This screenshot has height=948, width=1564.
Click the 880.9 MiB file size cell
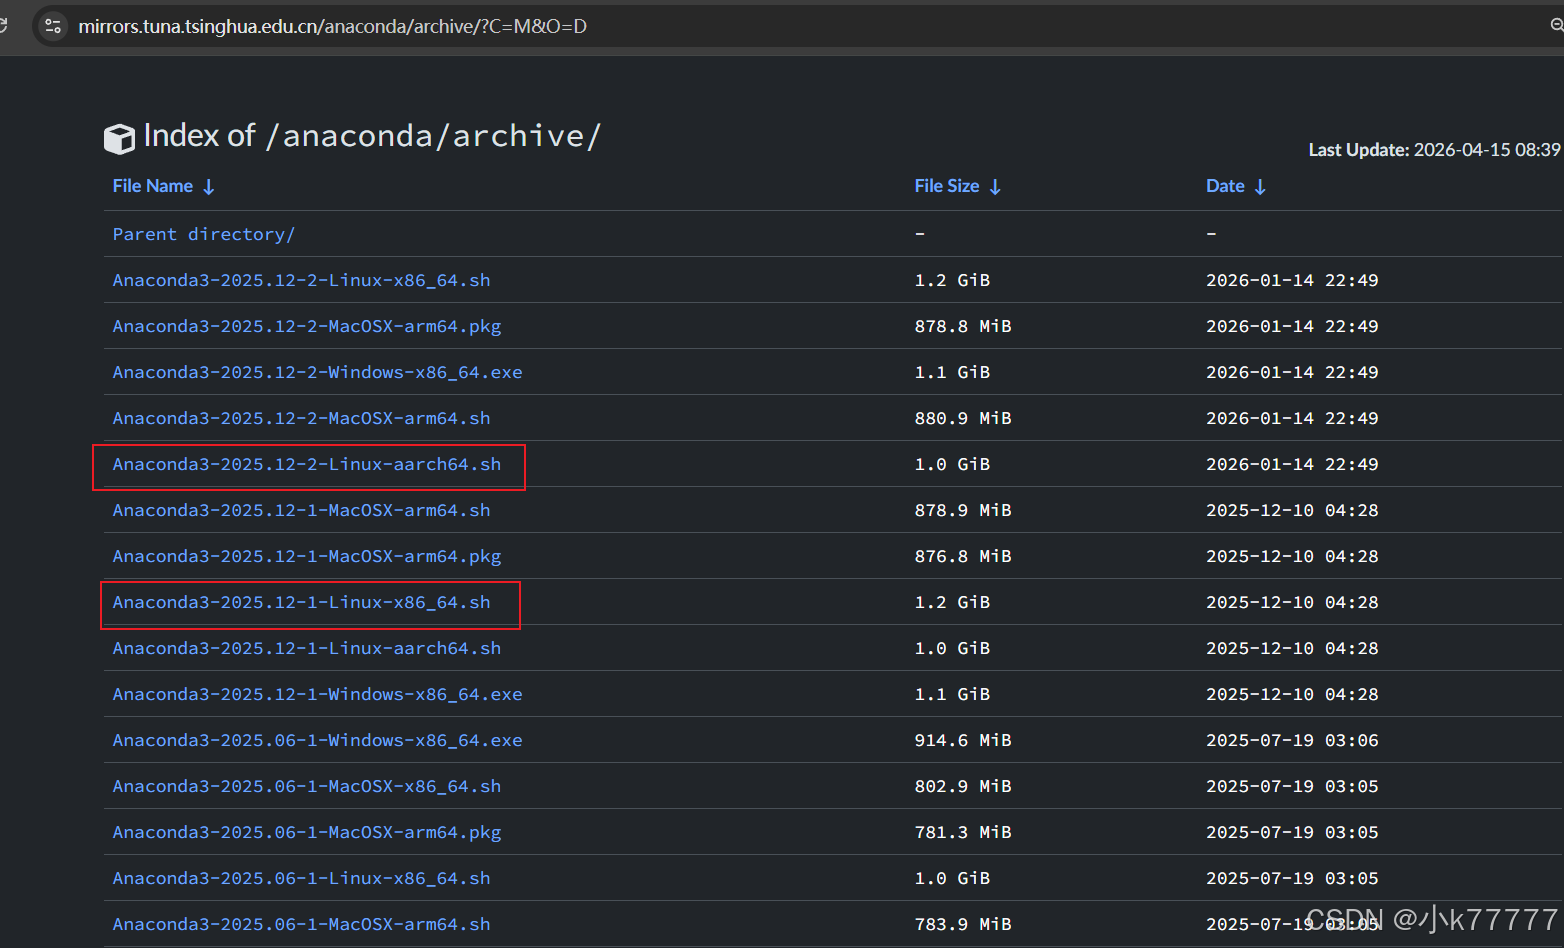[963, 418]
